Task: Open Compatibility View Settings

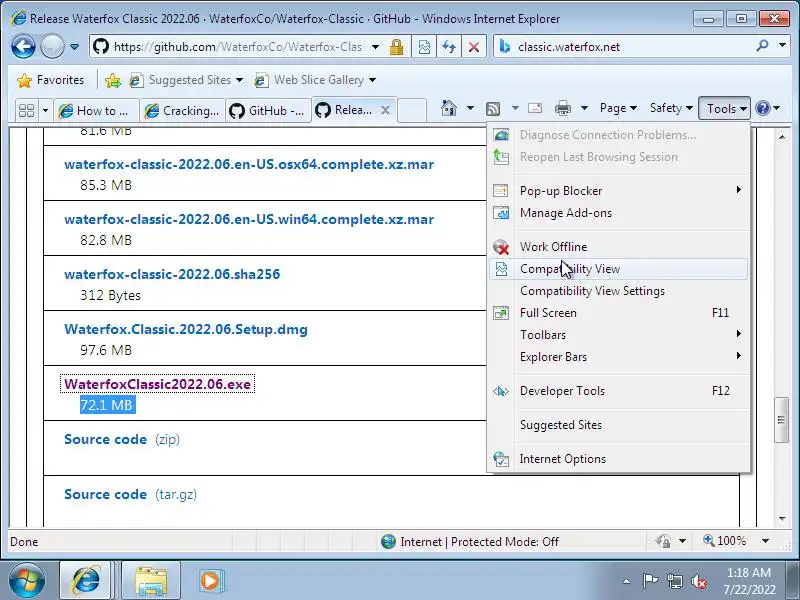Action: [618, 291]
